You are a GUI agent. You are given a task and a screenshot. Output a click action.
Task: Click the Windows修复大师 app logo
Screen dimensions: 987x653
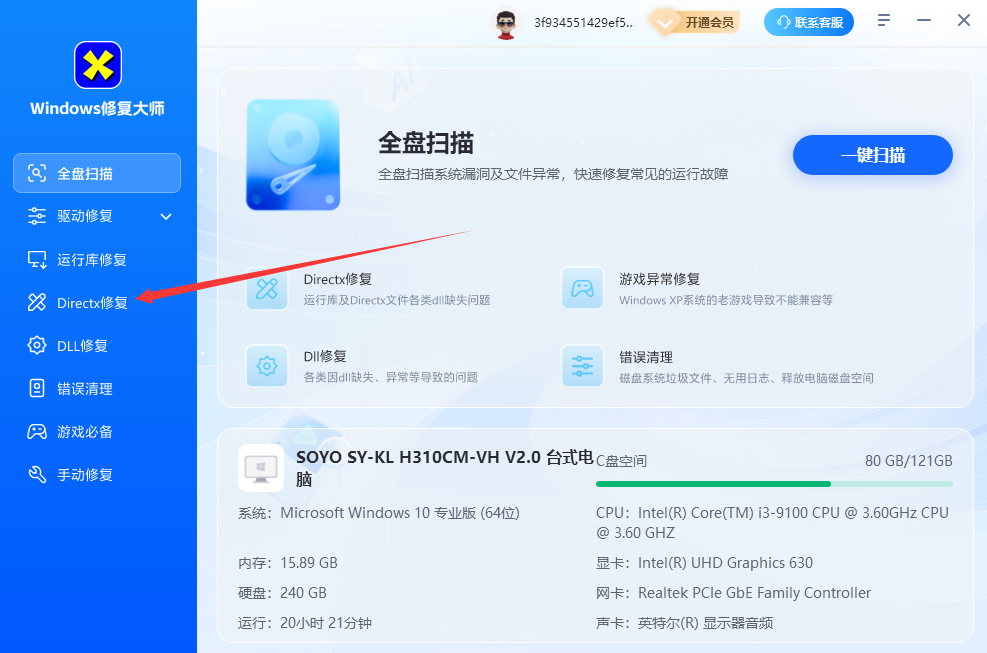tap(98, 65)
